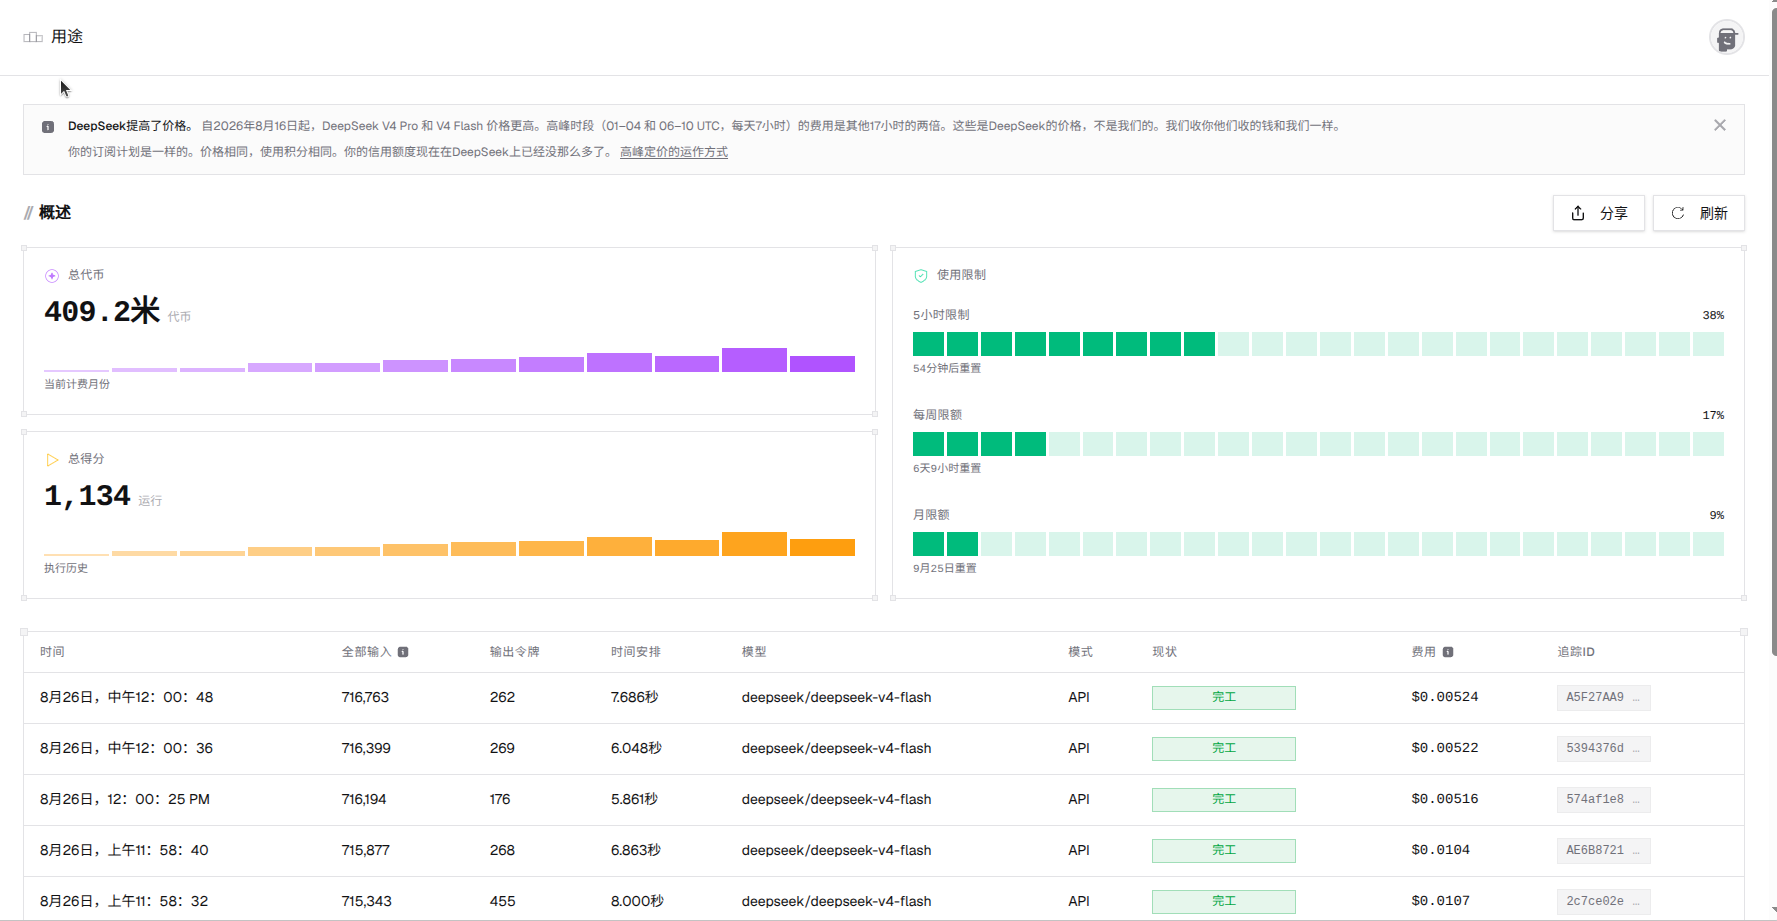Dismiss the DeepSeek price notice banner
Viewport: 1777px width, 921px height.
pyautogui.click(x=1720, y=125)
